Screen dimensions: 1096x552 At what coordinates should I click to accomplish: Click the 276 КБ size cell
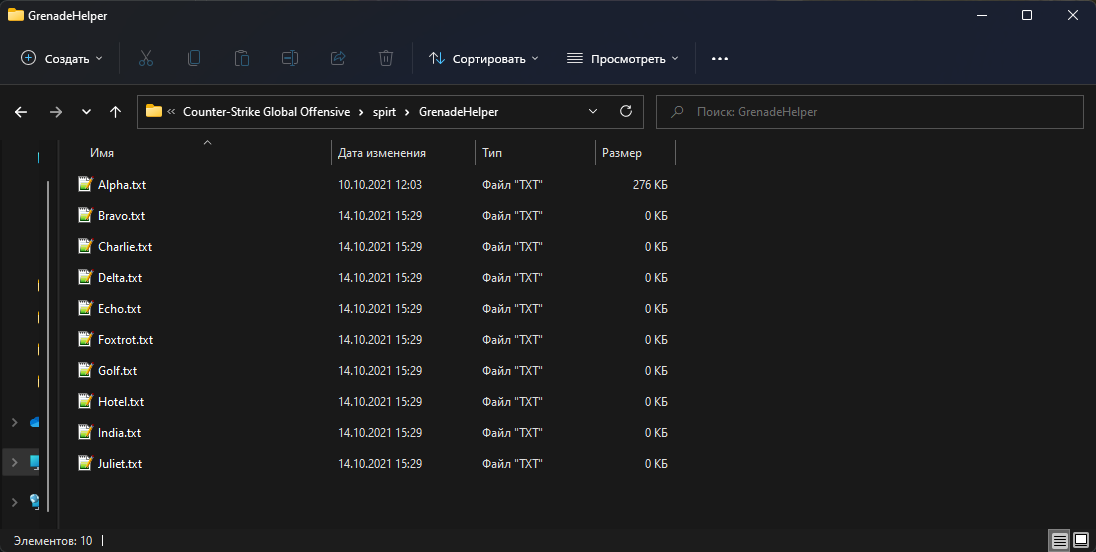point(650,185)
